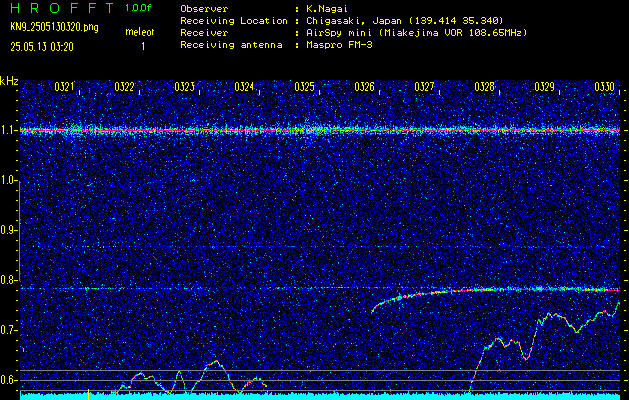This screenshot has width=629, height=400.
Task: Click receiving location Chigasaki, Japan text
Action: [x=405, y=21]
